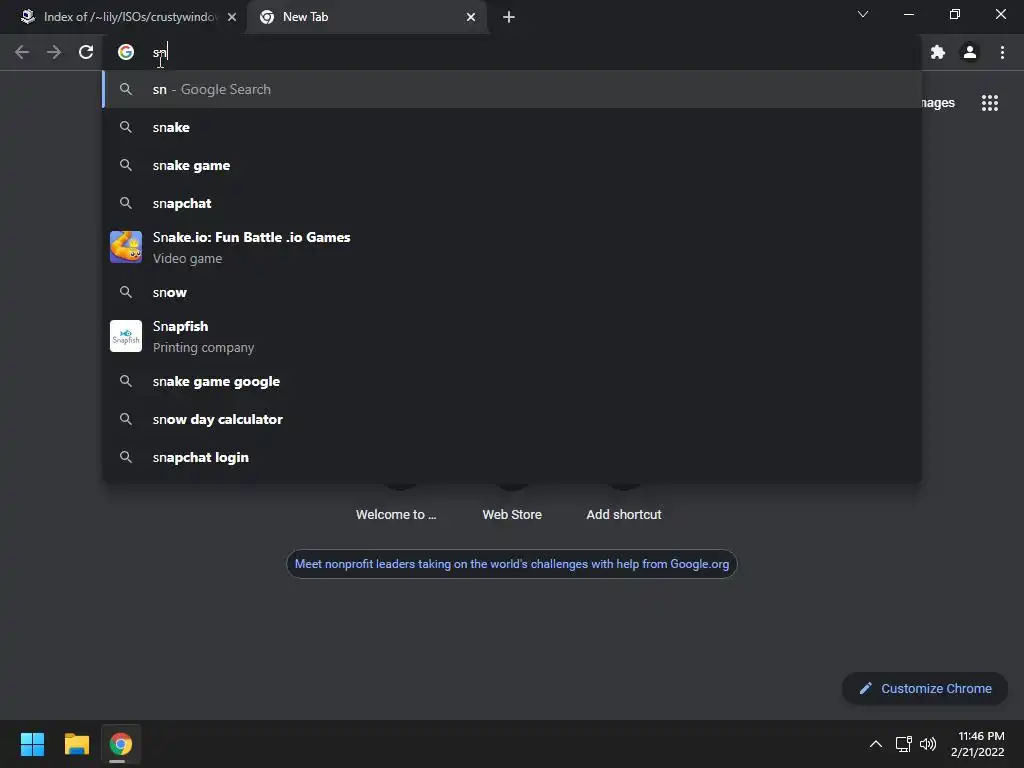
Task: Click the Google logo in address bar
Action: [126, 52]
